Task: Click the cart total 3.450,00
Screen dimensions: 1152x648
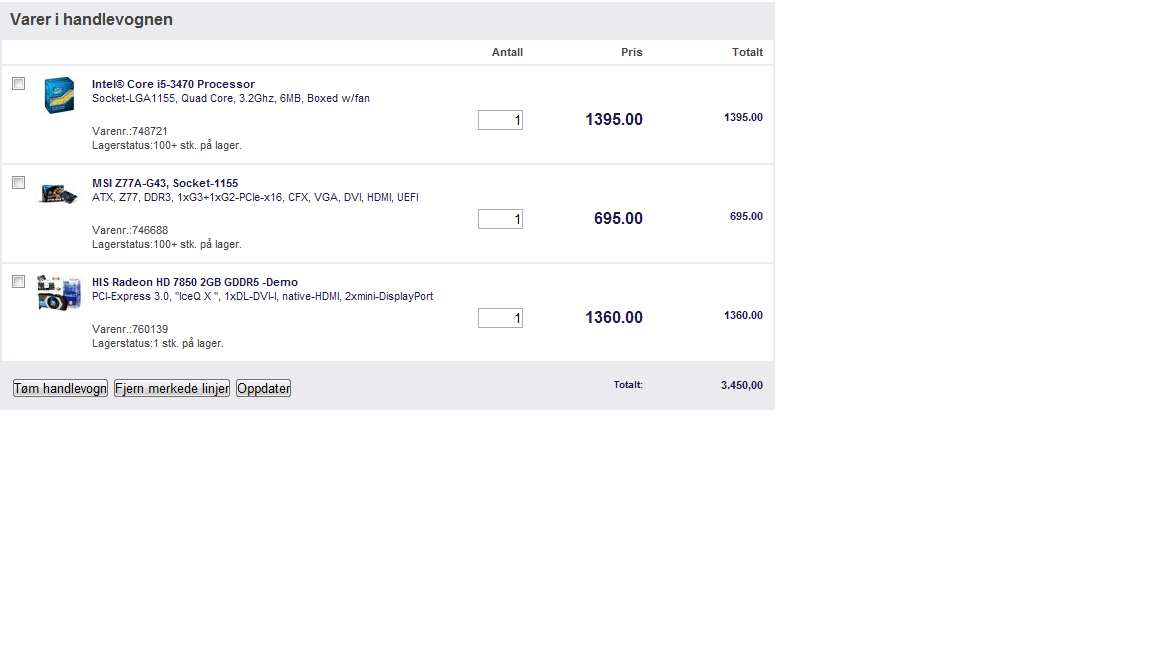Action: click(x=741, y=385)
